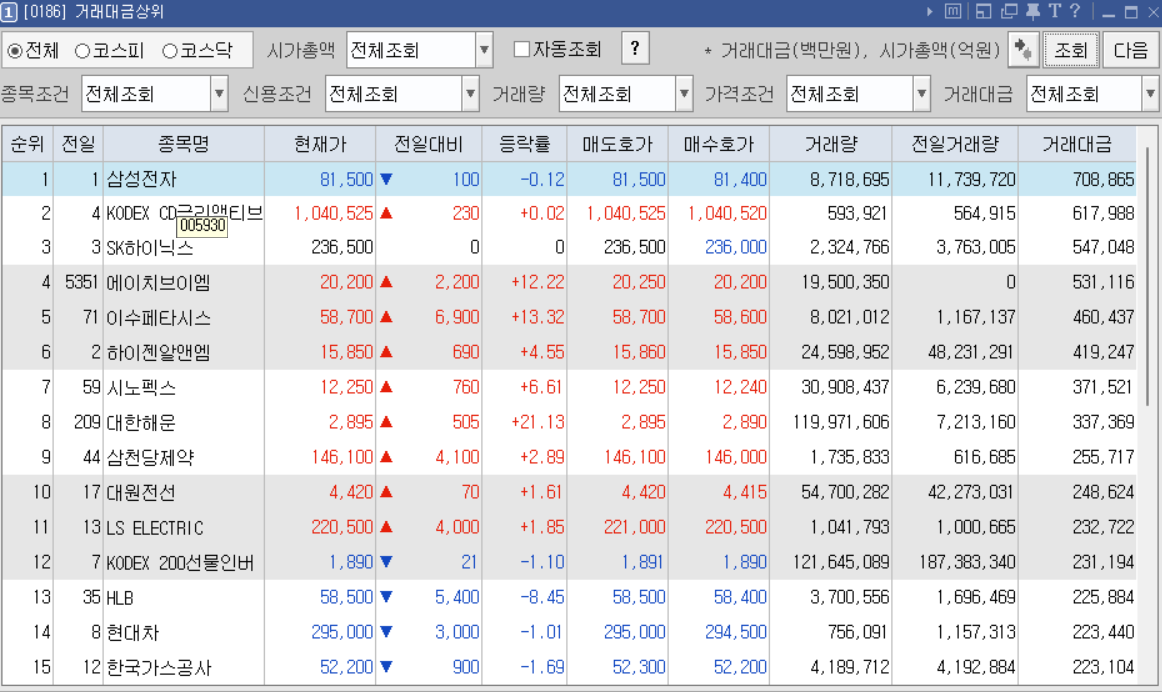The height and width of the screenshot is (692, 1162).
Task: Sort by the 순위 column header
Action: coord(27,144)
